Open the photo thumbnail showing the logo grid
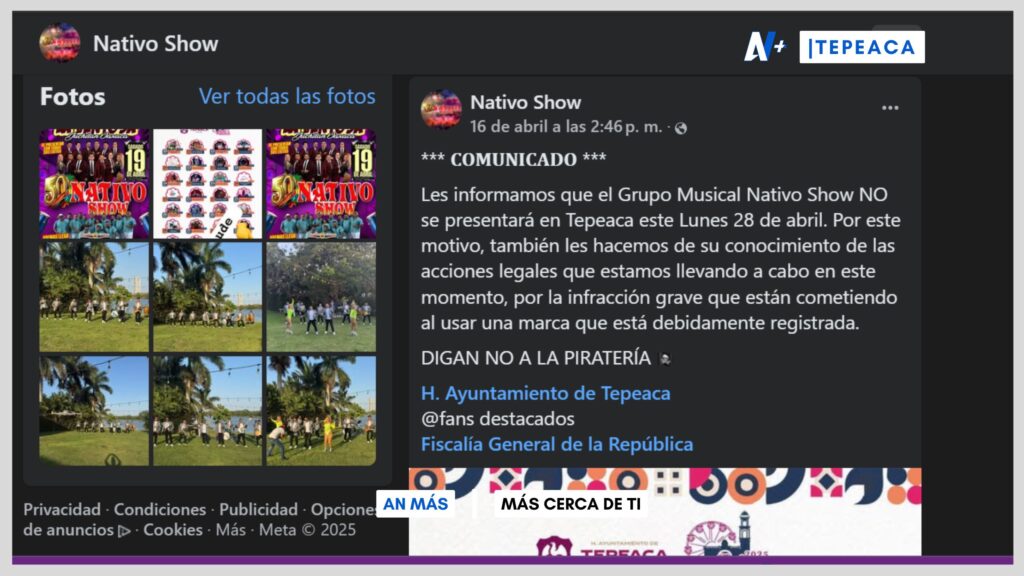 tap(207, 183)
